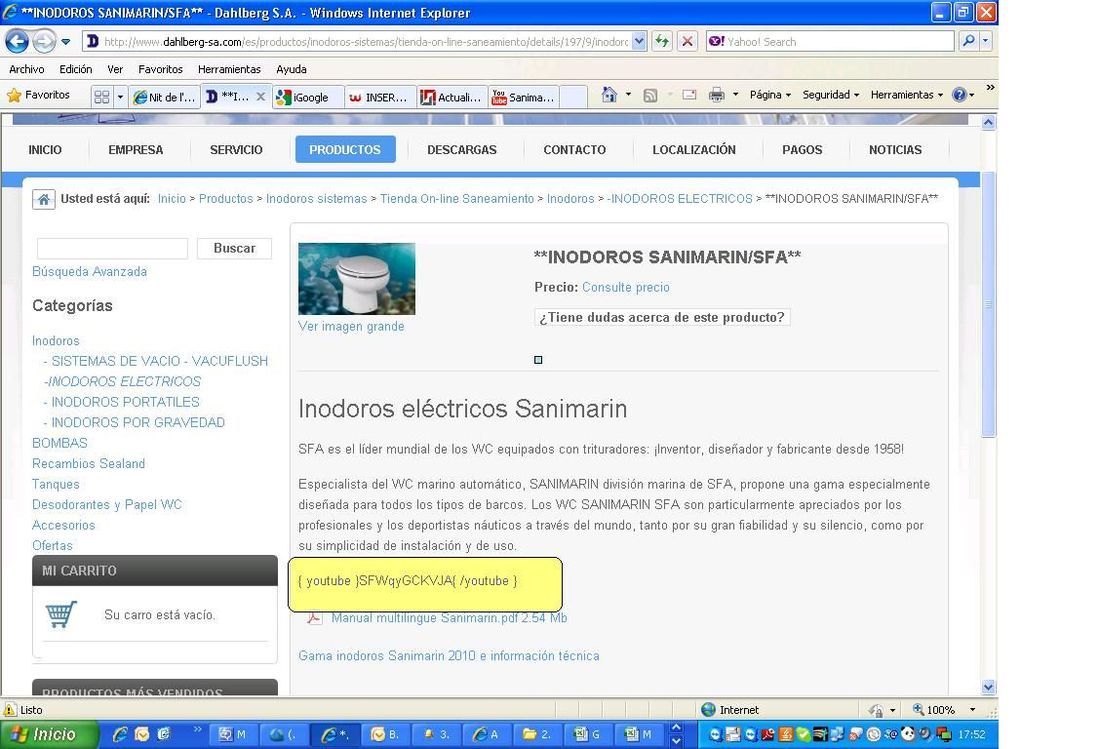Open the Print options dropdown arrow
This screenshot has height=749, width=1100.
(x=735, y=95)
